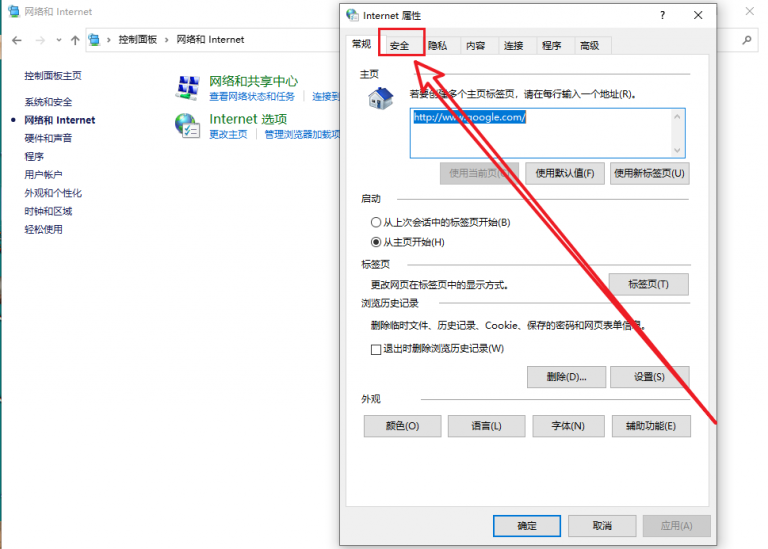Click 控制面板 in the breadcrumb
The width and height of the screenshot is (768, 549).
[138, 40]
